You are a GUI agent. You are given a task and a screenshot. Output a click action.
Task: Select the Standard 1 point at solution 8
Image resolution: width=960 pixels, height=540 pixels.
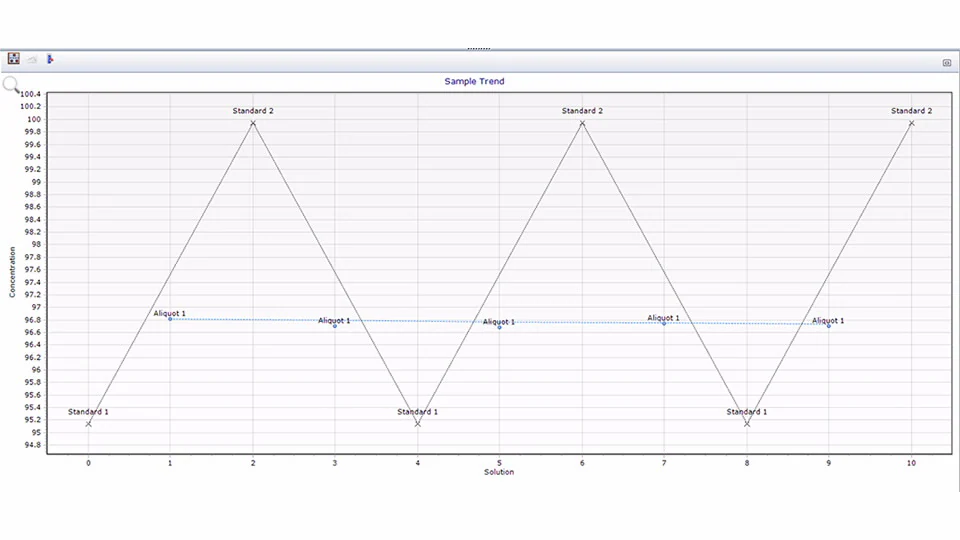pyautogui.click(x=747, y=424)
